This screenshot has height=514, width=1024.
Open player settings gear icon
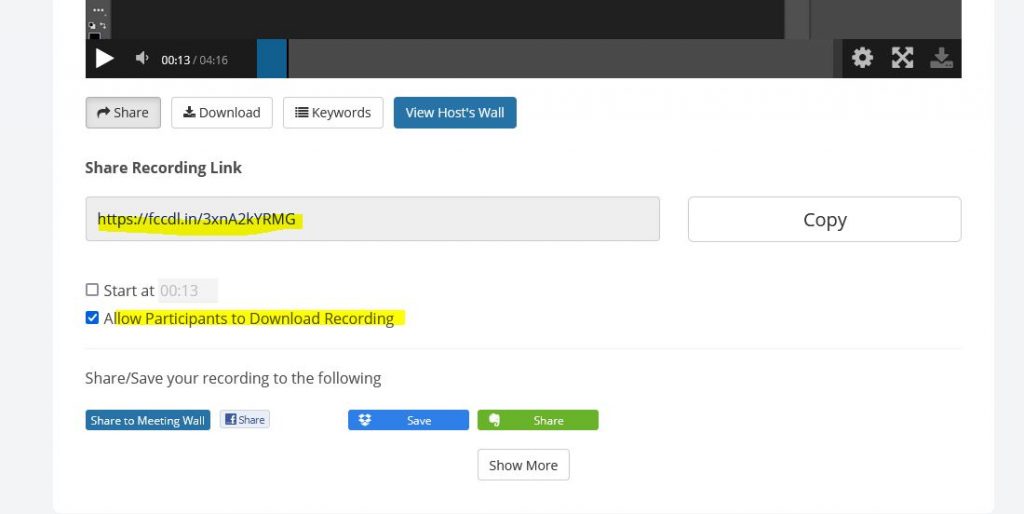(x=862, y=58)
